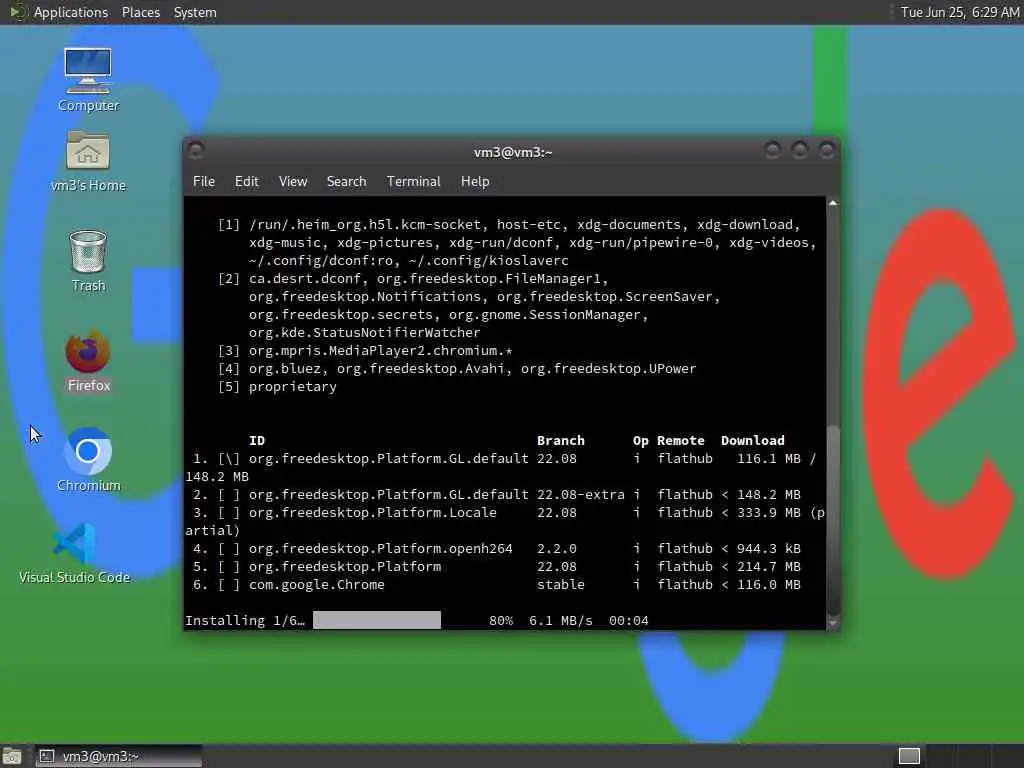Viewport: 1024px width, 768px height.
Task: Minimize the terminal window
Action: pos(773,151)
